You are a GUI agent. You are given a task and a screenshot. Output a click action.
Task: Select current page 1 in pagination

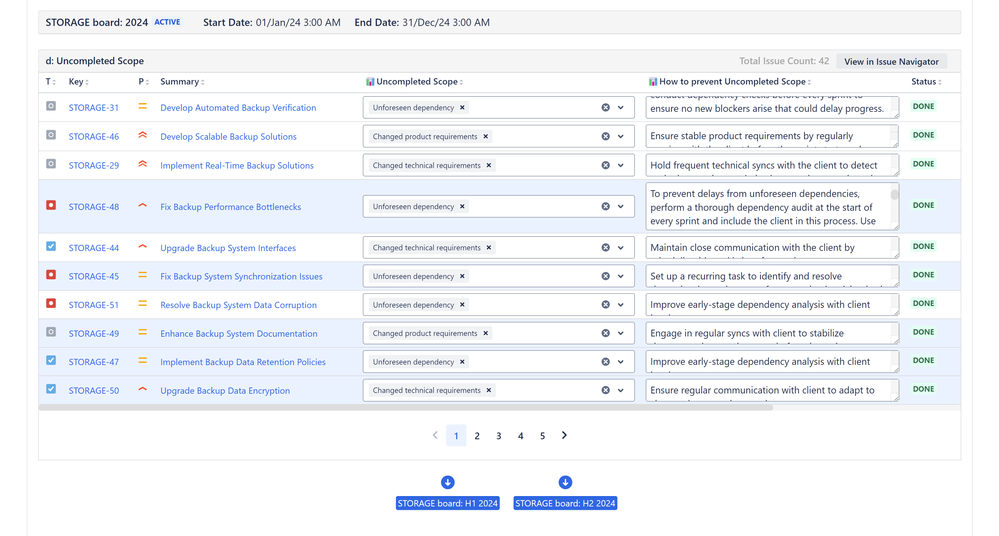[x=456, y=436]
